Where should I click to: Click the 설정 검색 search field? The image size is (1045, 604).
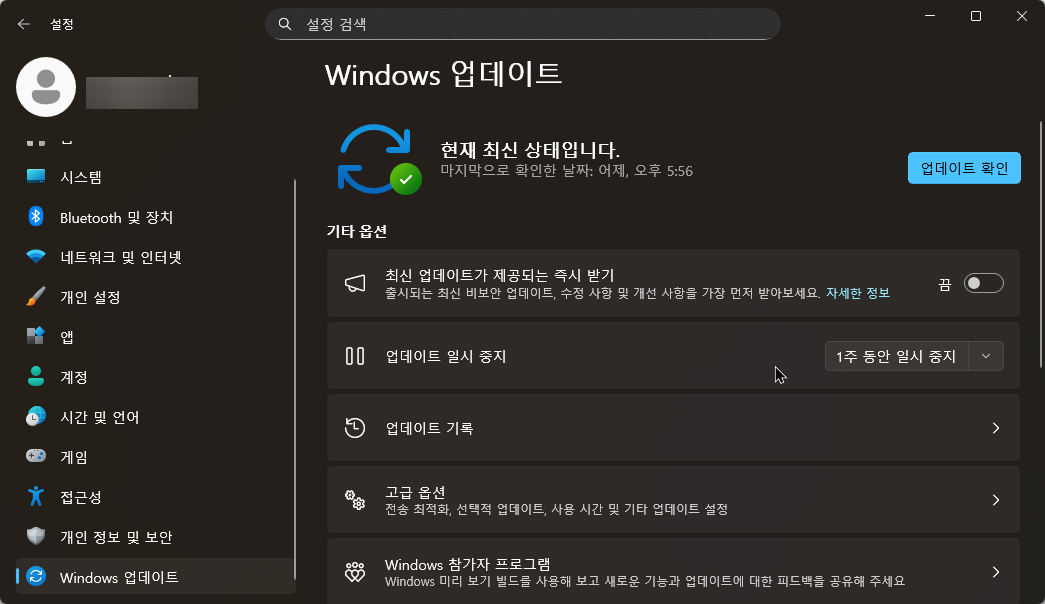pyautogui.click(x=522, y=24)
